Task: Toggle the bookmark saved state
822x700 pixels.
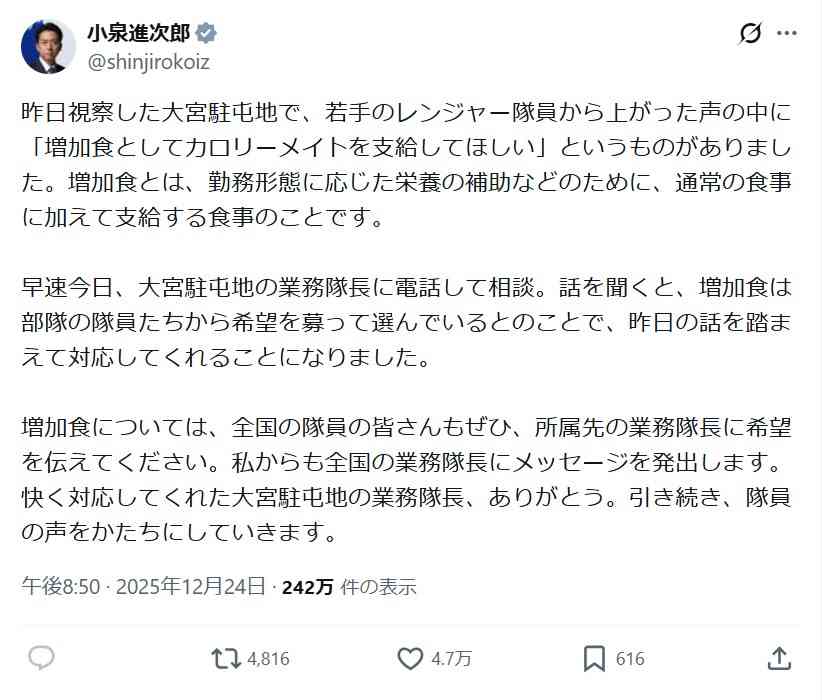Action: coord(593,658)
